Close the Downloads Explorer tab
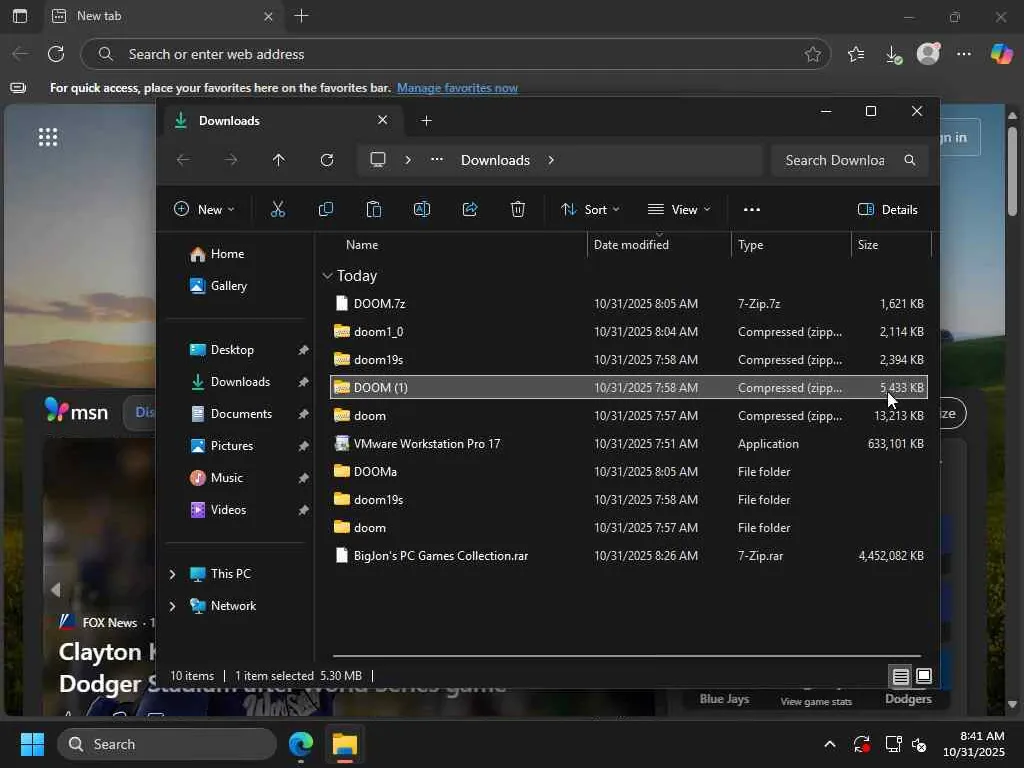 (x=383, y=120)
